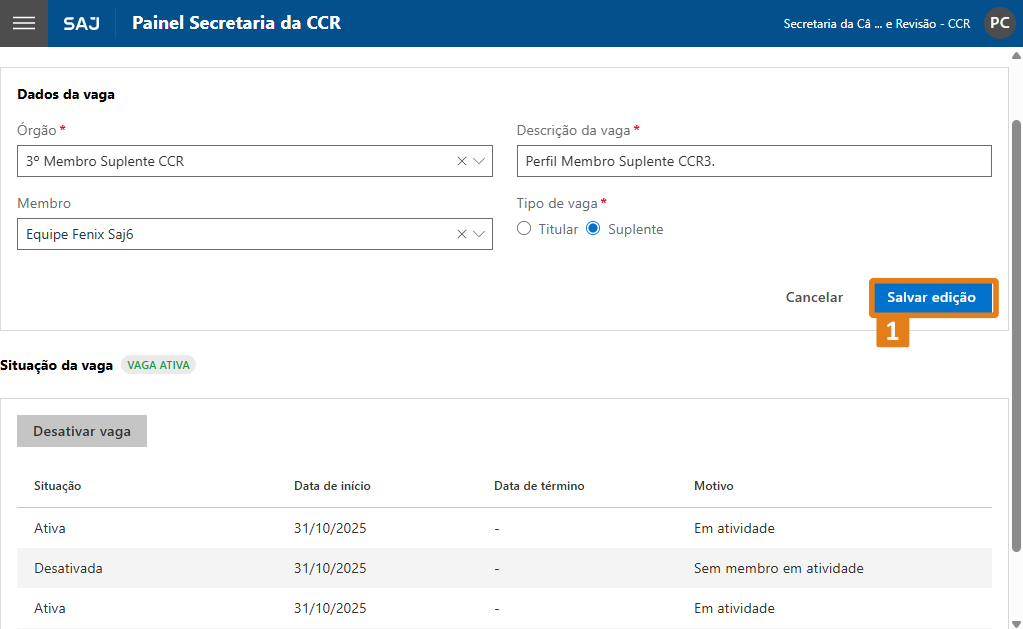The width and height of the screenshot is (1023, 629).
Task: Click the SAJ logo in header
Action: tap(81, 23)
